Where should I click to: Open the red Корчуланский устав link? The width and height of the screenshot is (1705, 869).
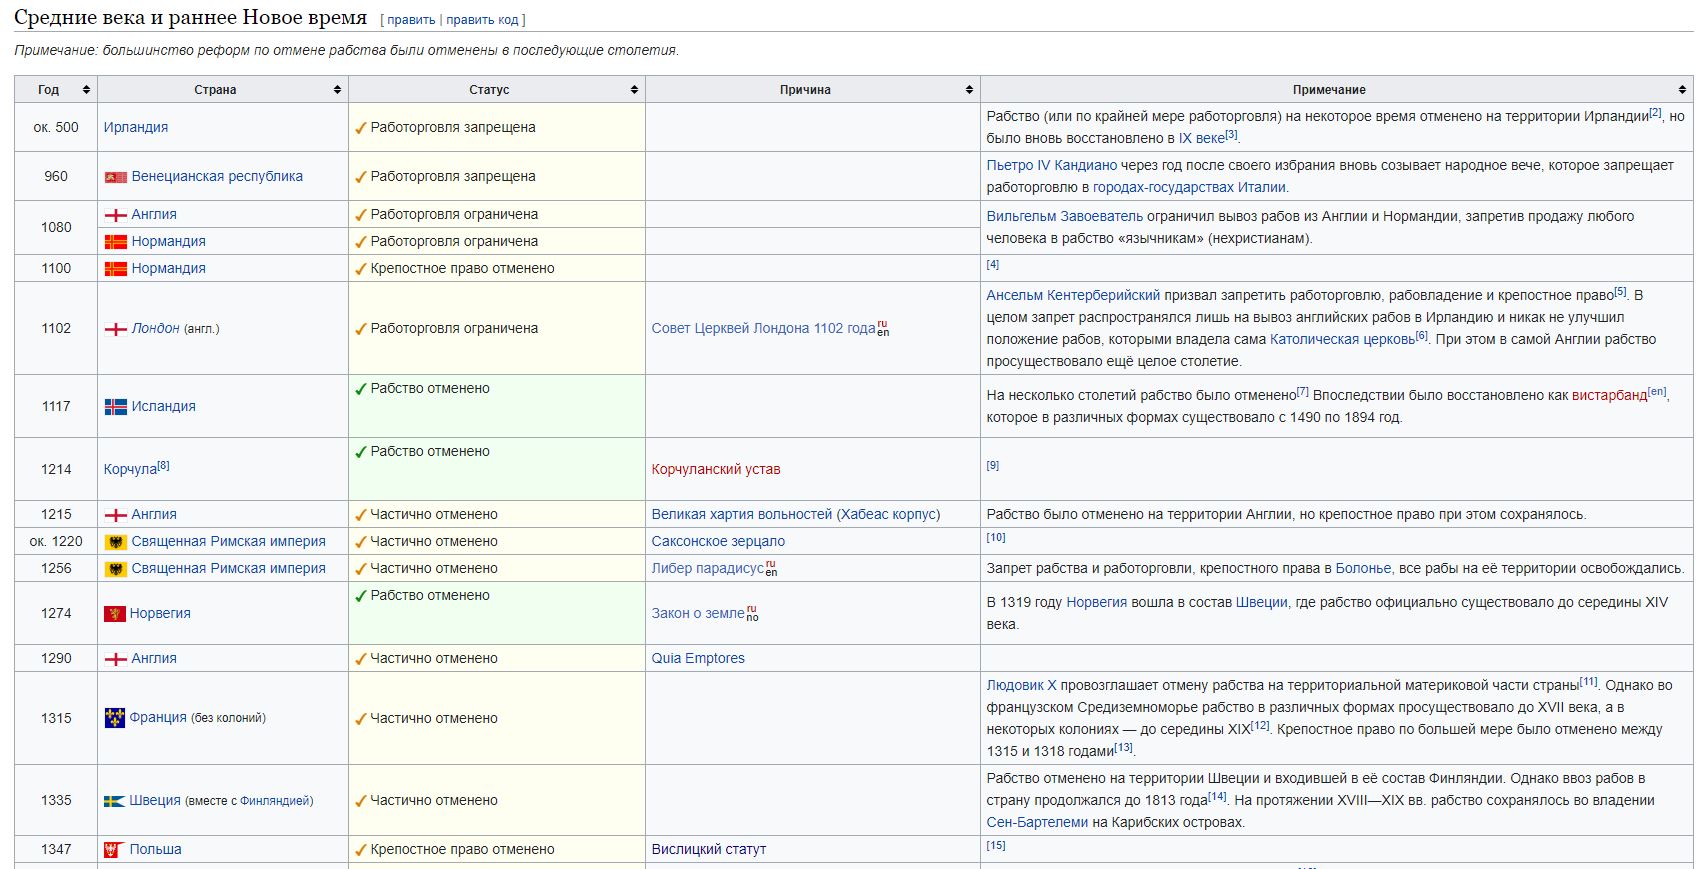pos(716,470)
